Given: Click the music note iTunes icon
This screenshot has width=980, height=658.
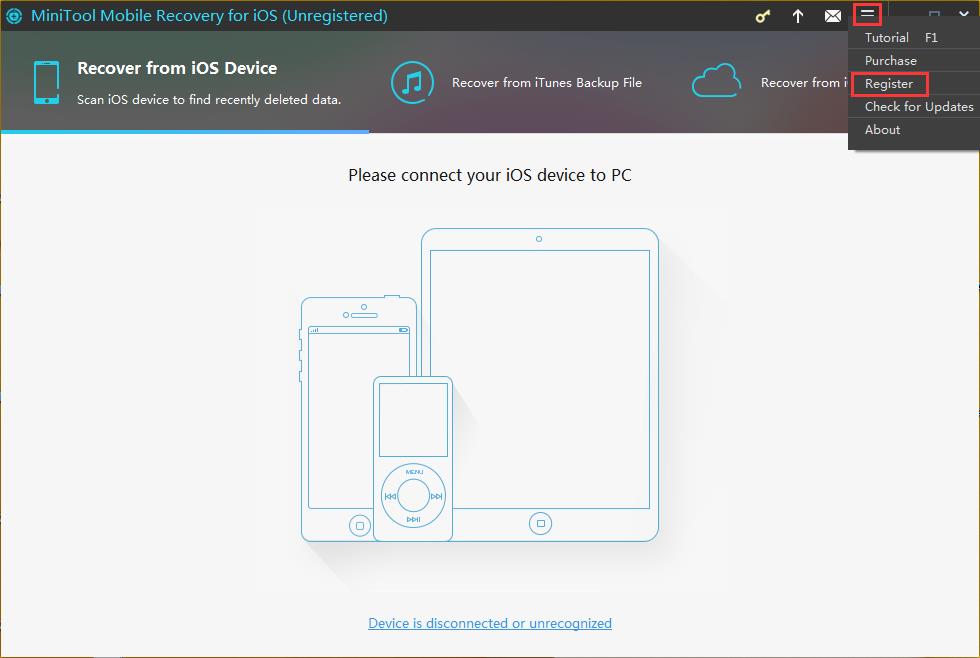Looking at the screenshot, I should [411, 82].
